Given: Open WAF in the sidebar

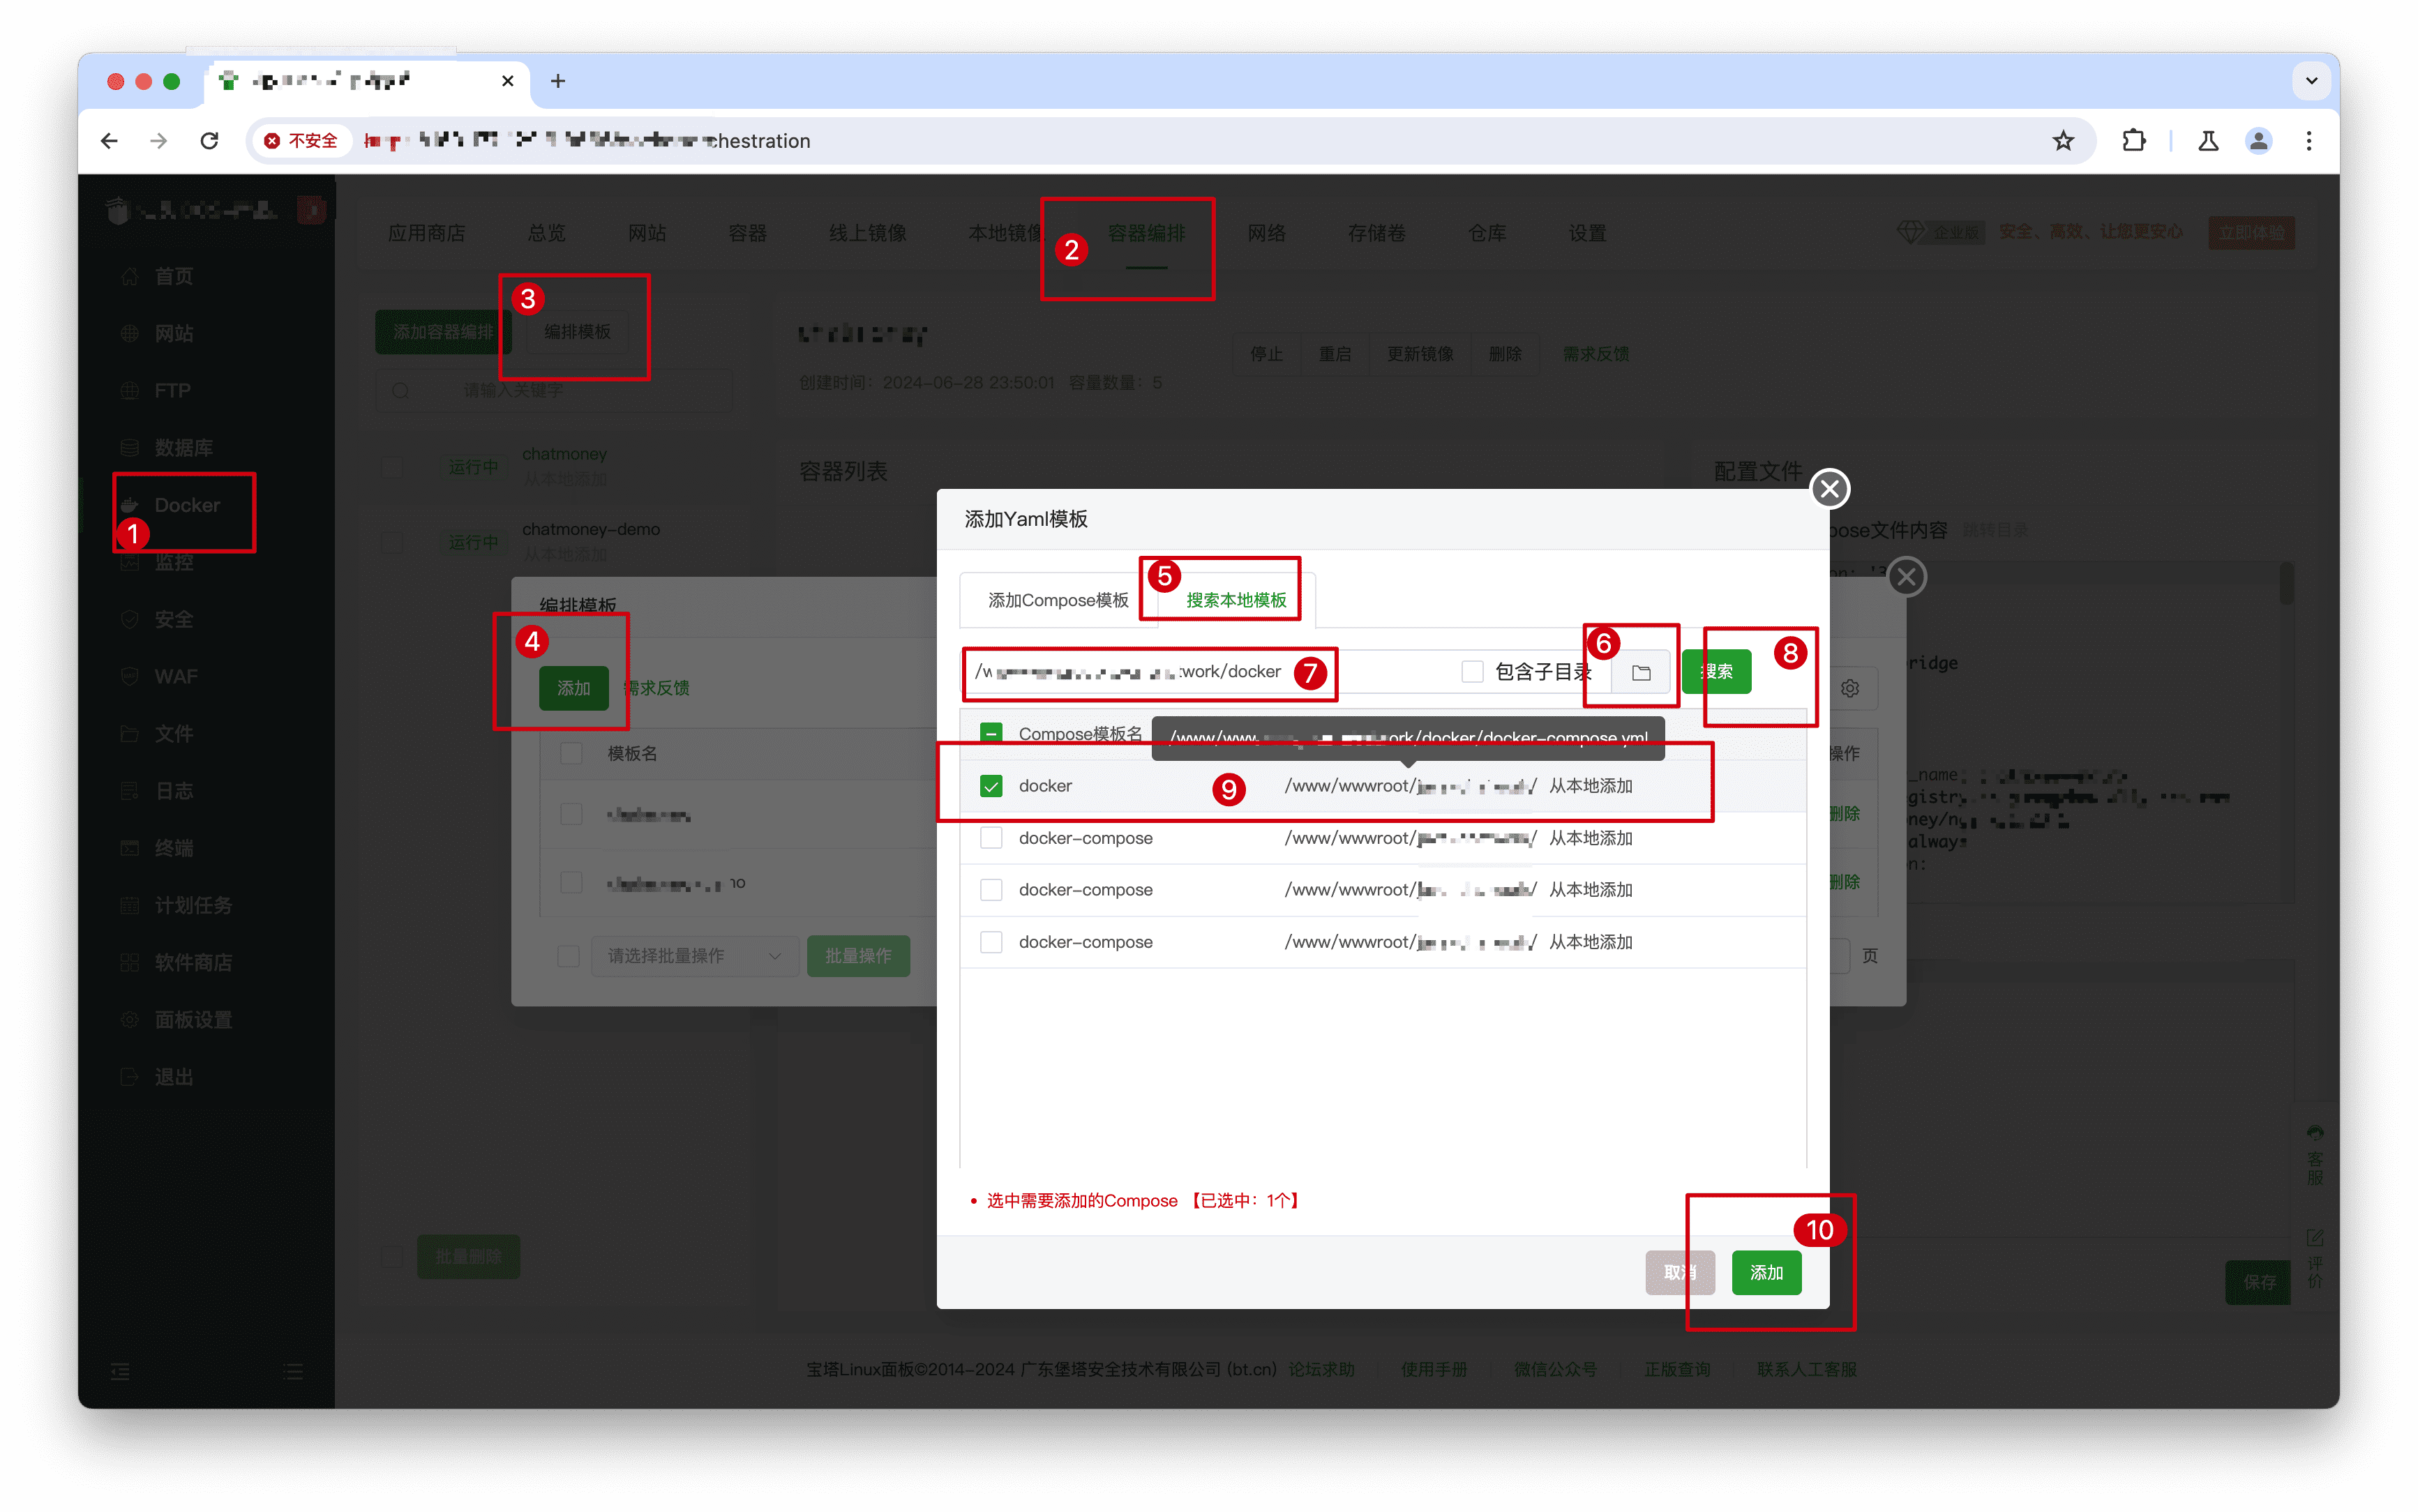Looking at the screenshot, I should [175, 676].
